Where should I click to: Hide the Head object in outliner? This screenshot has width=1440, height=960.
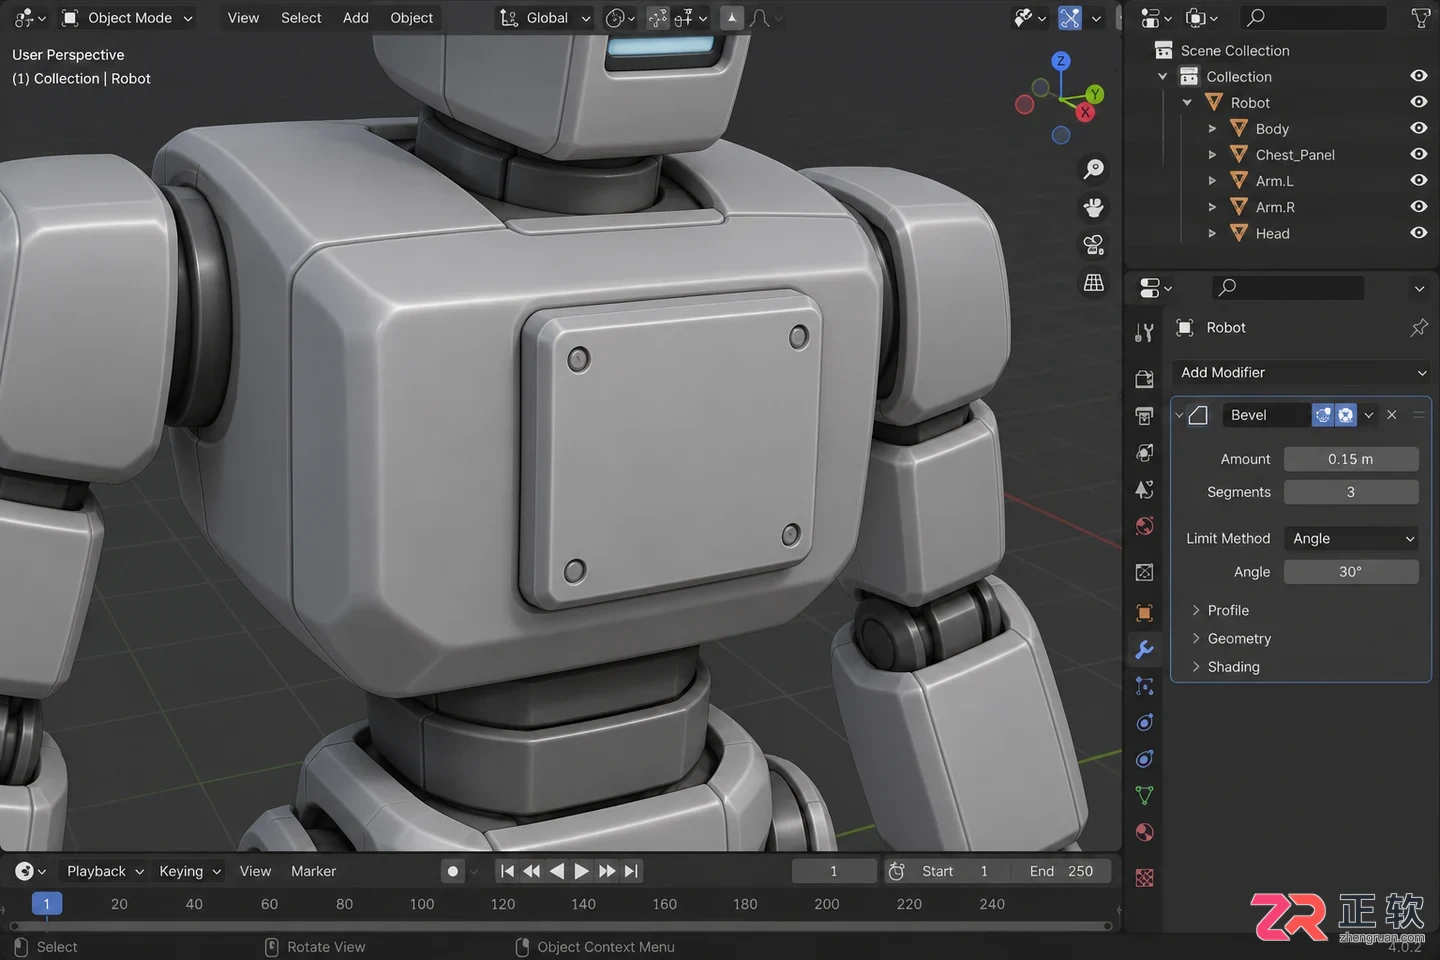pyautogui.click(x=1418, y=232)
